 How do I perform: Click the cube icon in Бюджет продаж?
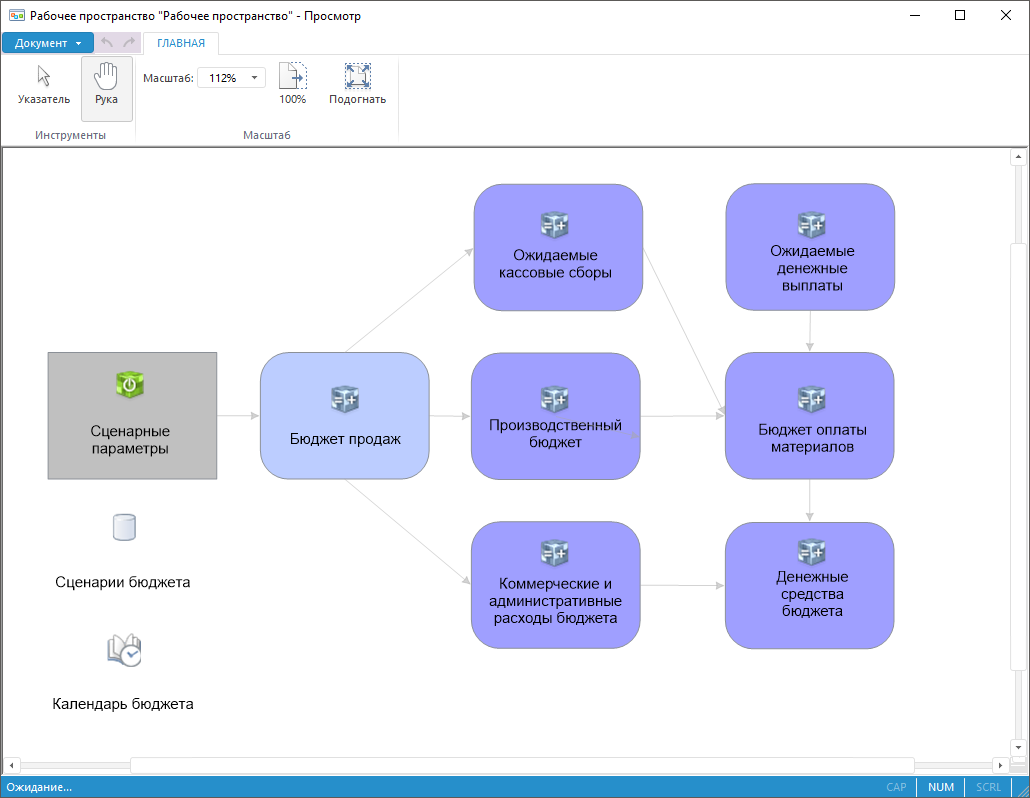tap(345, 399)
